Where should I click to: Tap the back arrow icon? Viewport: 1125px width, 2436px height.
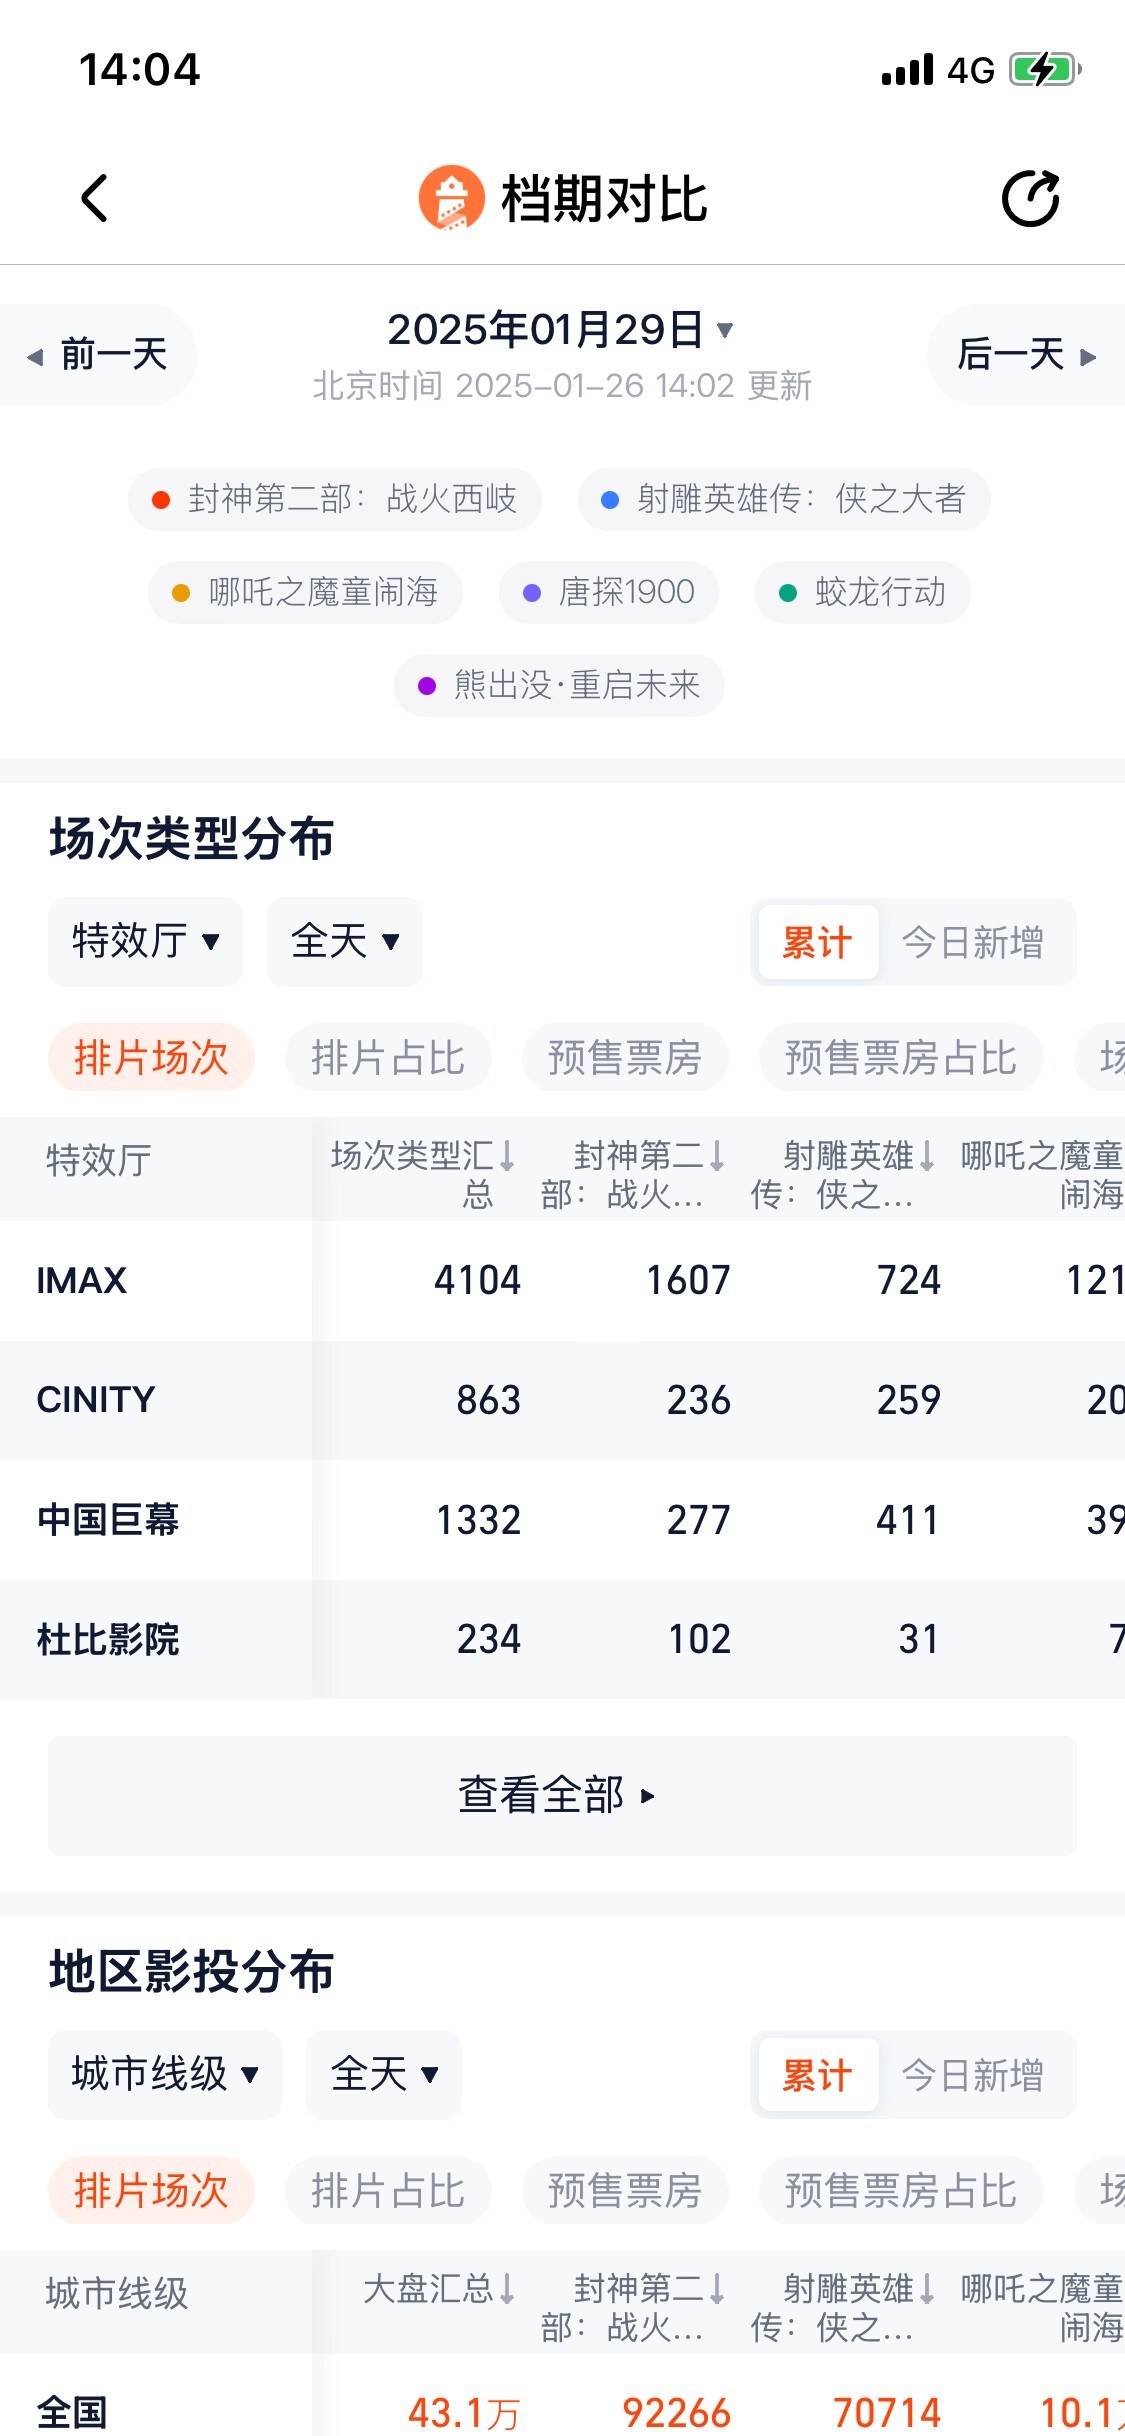94,198
